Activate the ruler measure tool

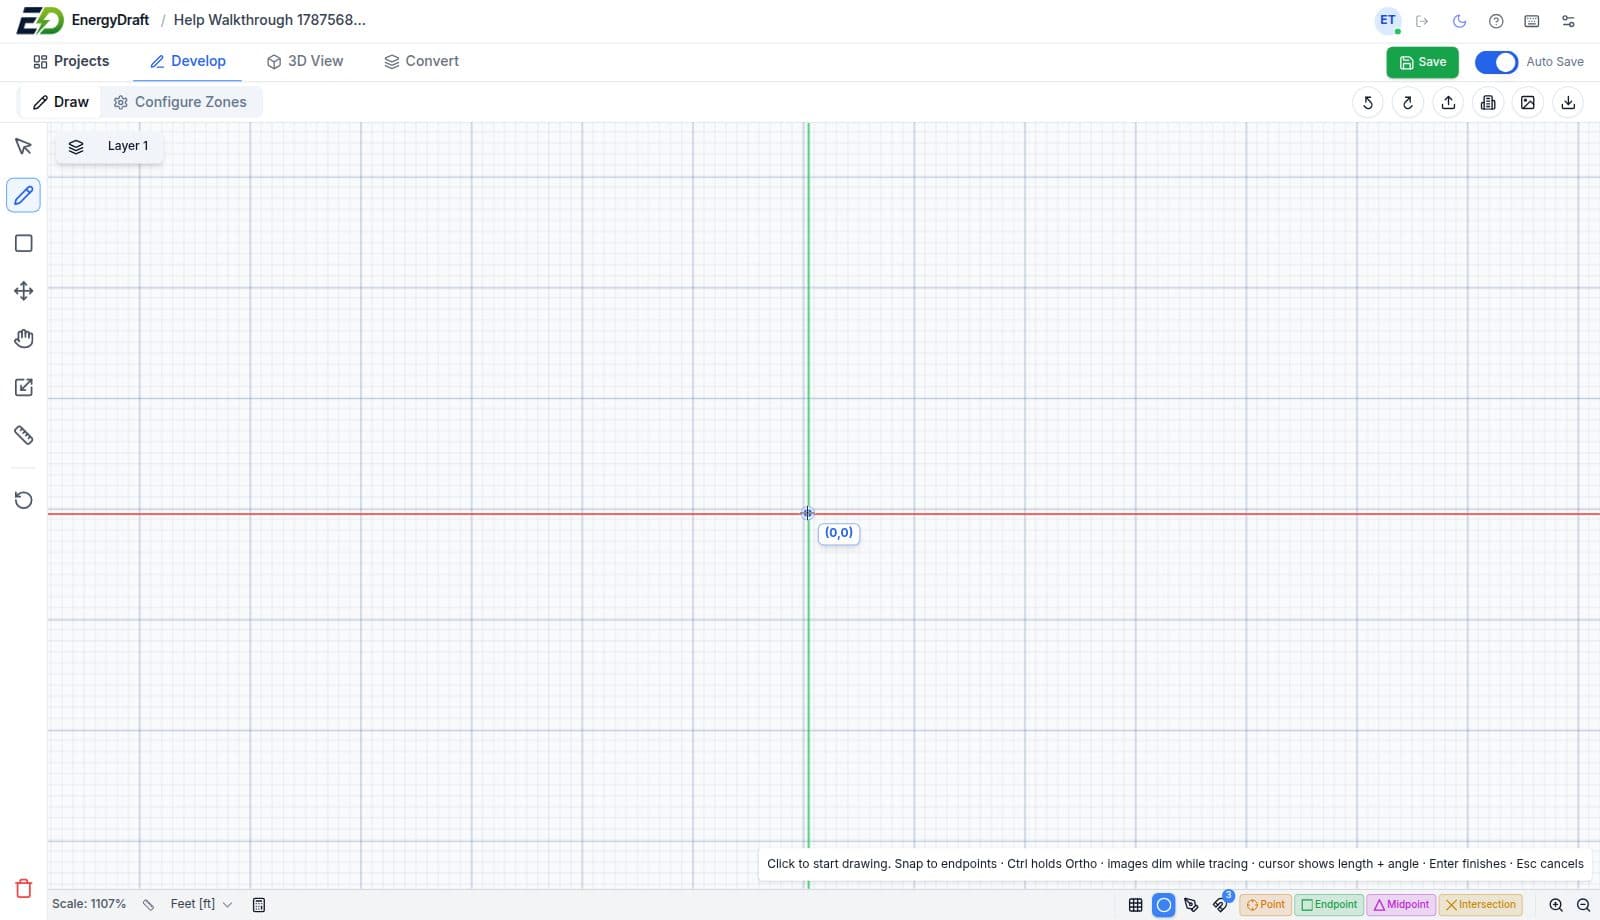coord(24,435)
